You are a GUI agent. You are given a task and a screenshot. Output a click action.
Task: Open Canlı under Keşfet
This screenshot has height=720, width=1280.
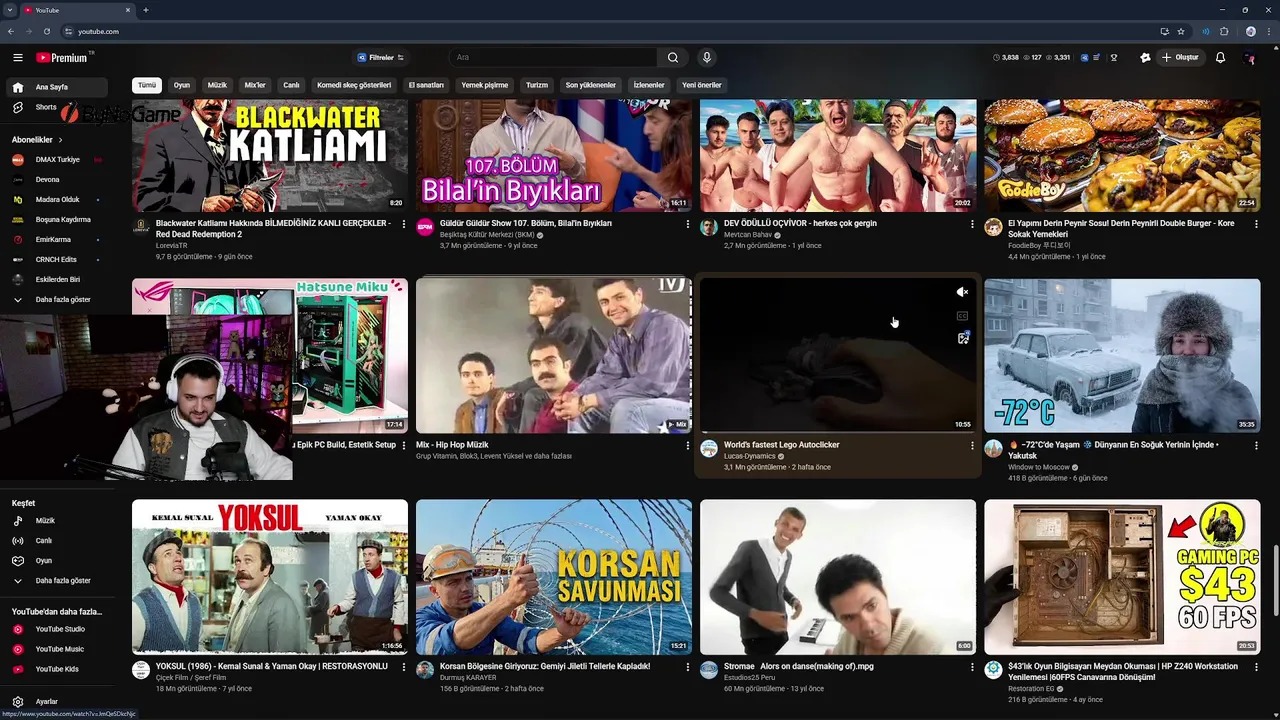[x=56, y=541]
